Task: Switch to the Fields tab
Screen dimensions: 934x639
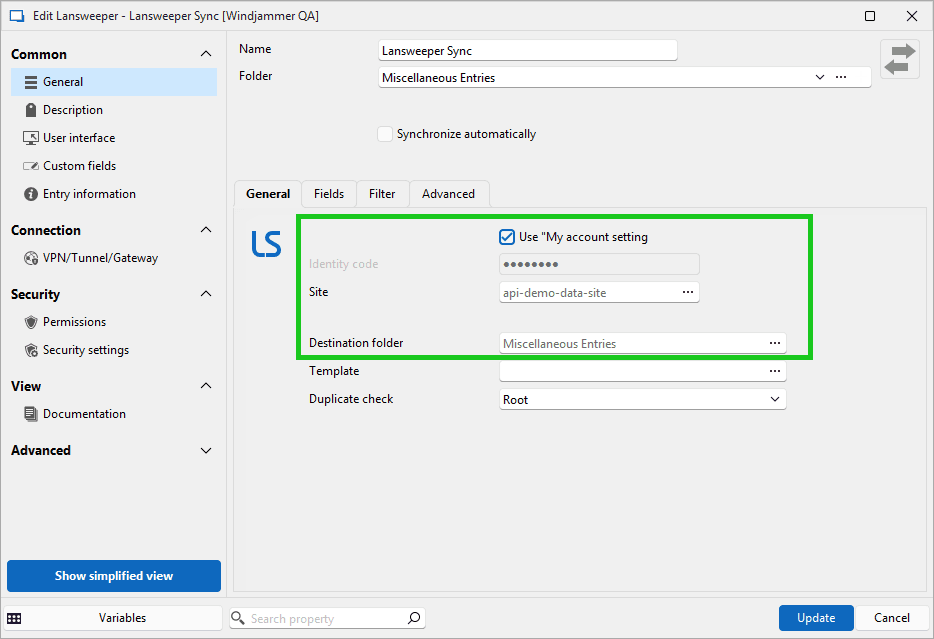Action: (x=328, y=193)
